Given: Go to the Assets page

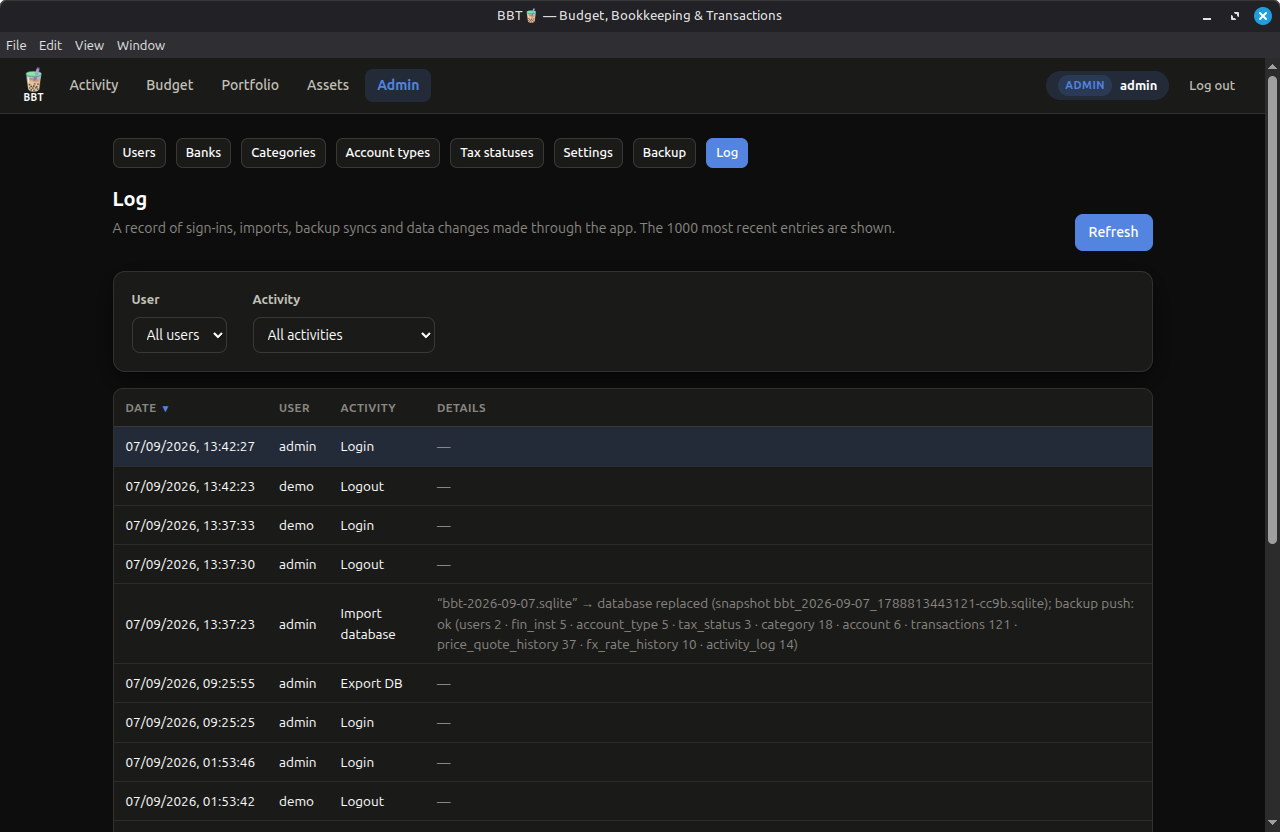Looking at the screenshot, I should tap(328, 85).
